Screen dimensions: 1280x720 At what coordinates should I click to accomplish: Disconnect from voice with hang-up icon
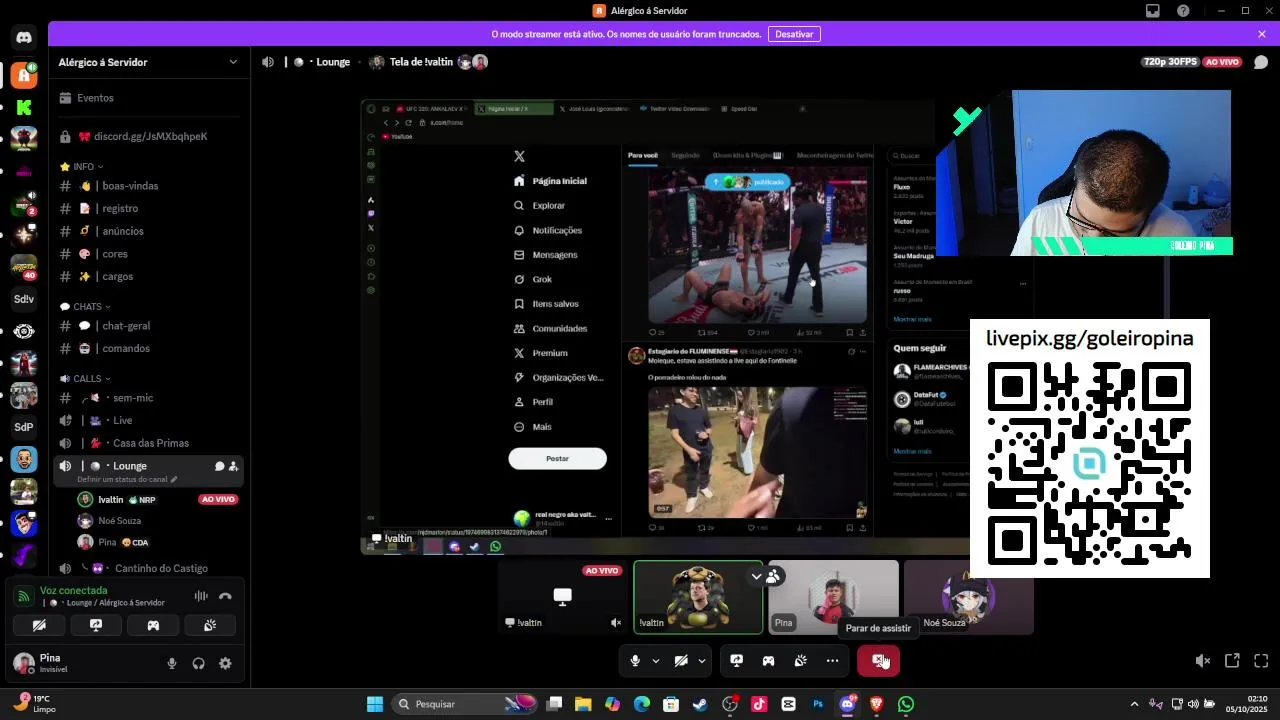point(225,596)
